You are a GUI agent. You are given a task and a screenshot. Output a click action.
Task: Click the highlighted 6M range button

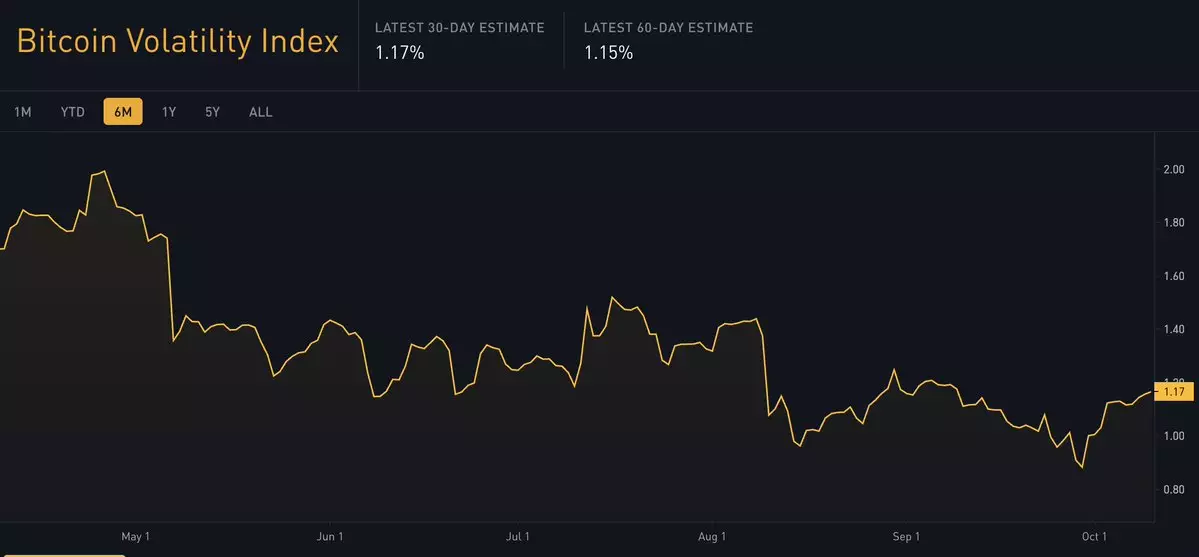pos(123,112)
